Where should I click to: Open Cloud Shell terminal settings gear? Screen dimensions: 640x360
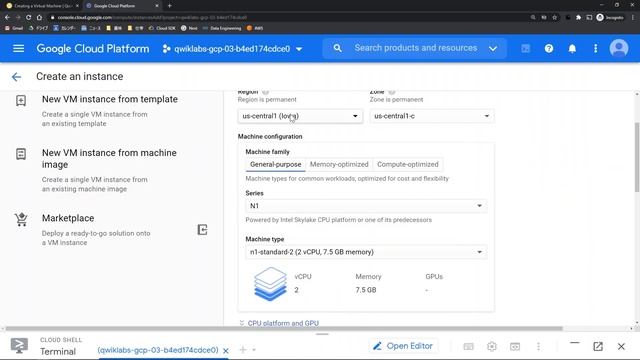(x=492, y=347)
